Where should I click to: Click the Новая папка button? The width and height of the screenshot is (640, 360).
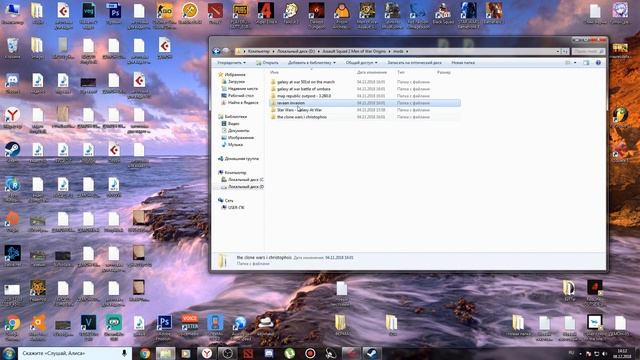[x=463, y=63]
